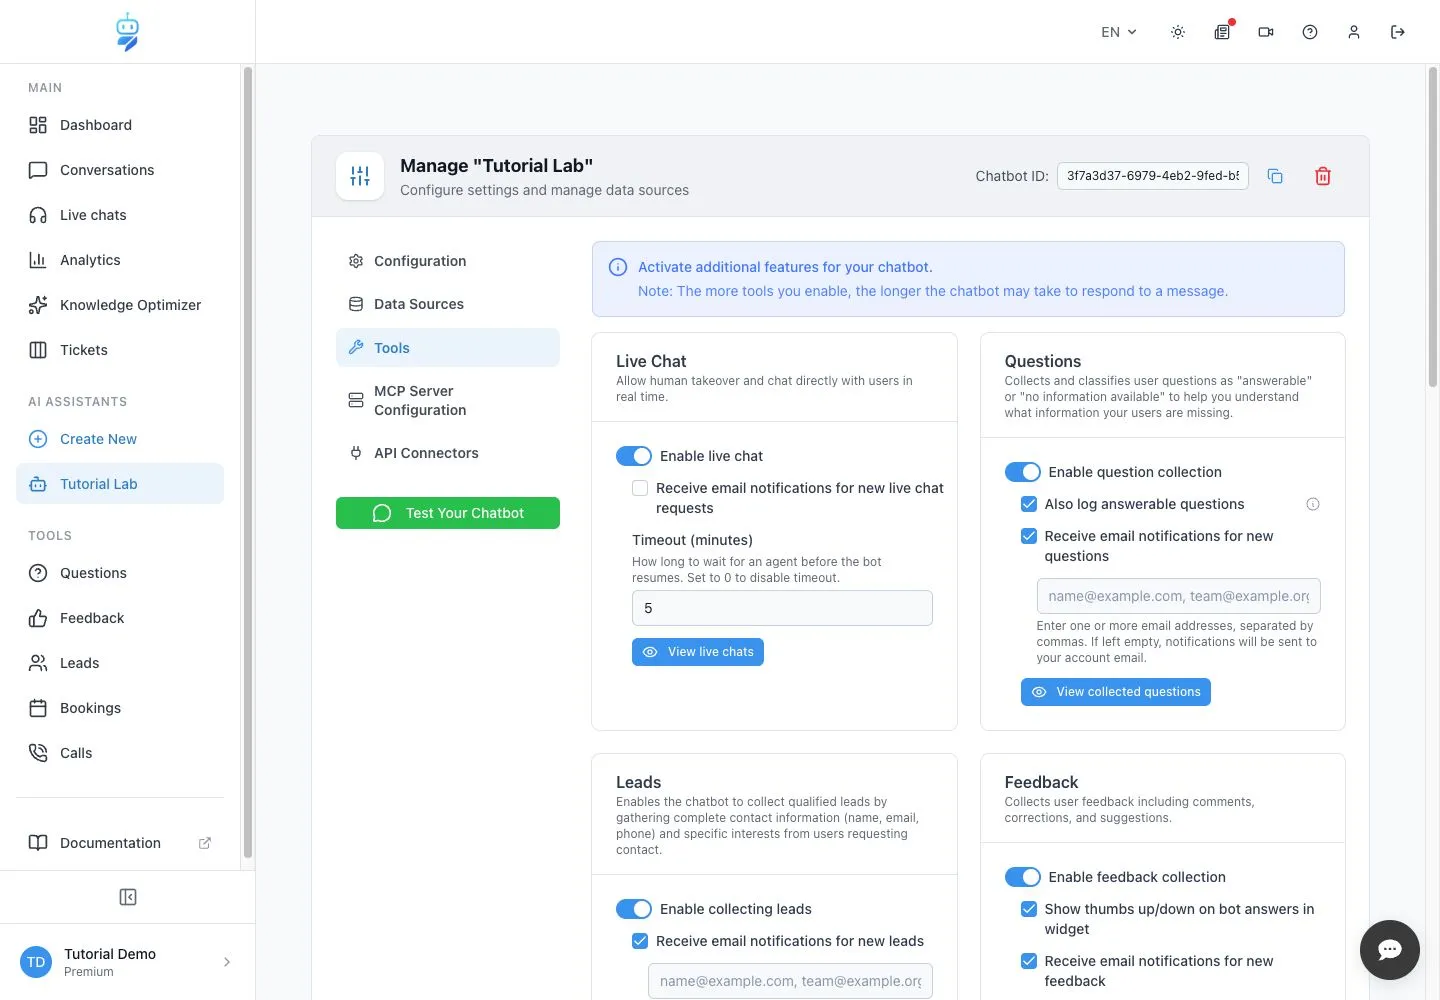Image resolution: width=1440 pixels, height=1000 pixels.
Task: Uncheck email notifications for new feedback
Action: coord(1028,961)
